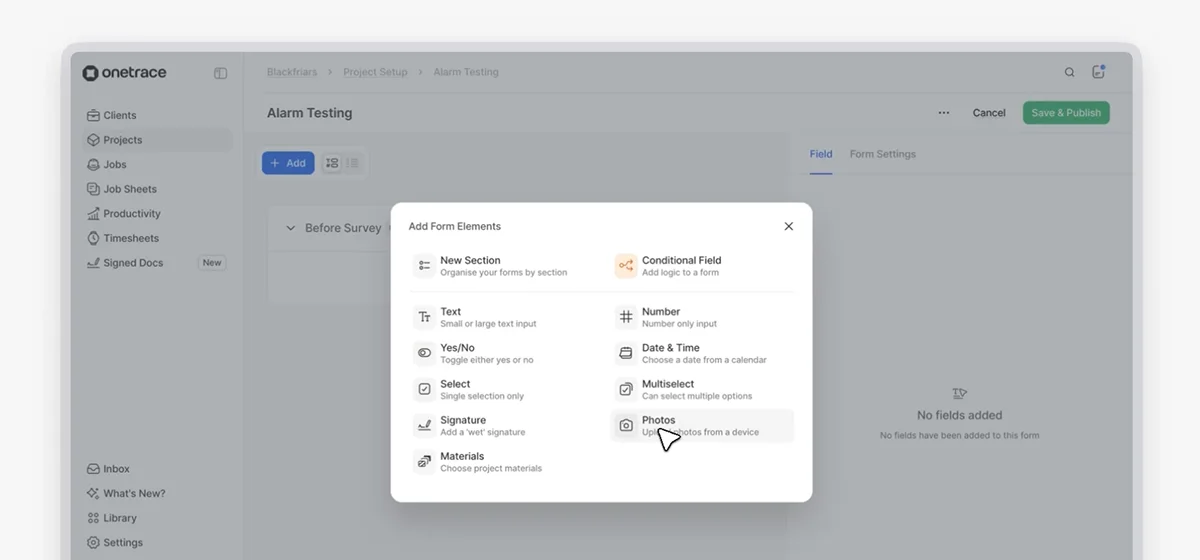Click the onetrace logo icon
This screenshot has height=560, width=1200.
coord(90,73)
